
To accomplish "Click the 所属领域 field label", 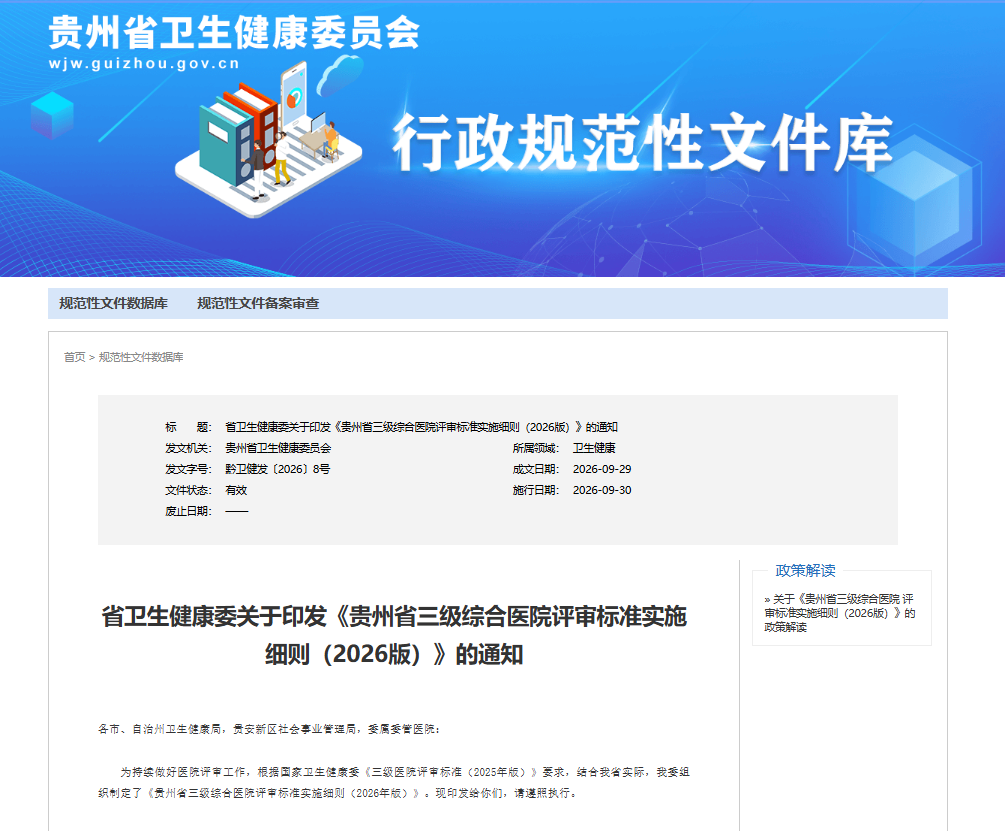I will (536, 448).
